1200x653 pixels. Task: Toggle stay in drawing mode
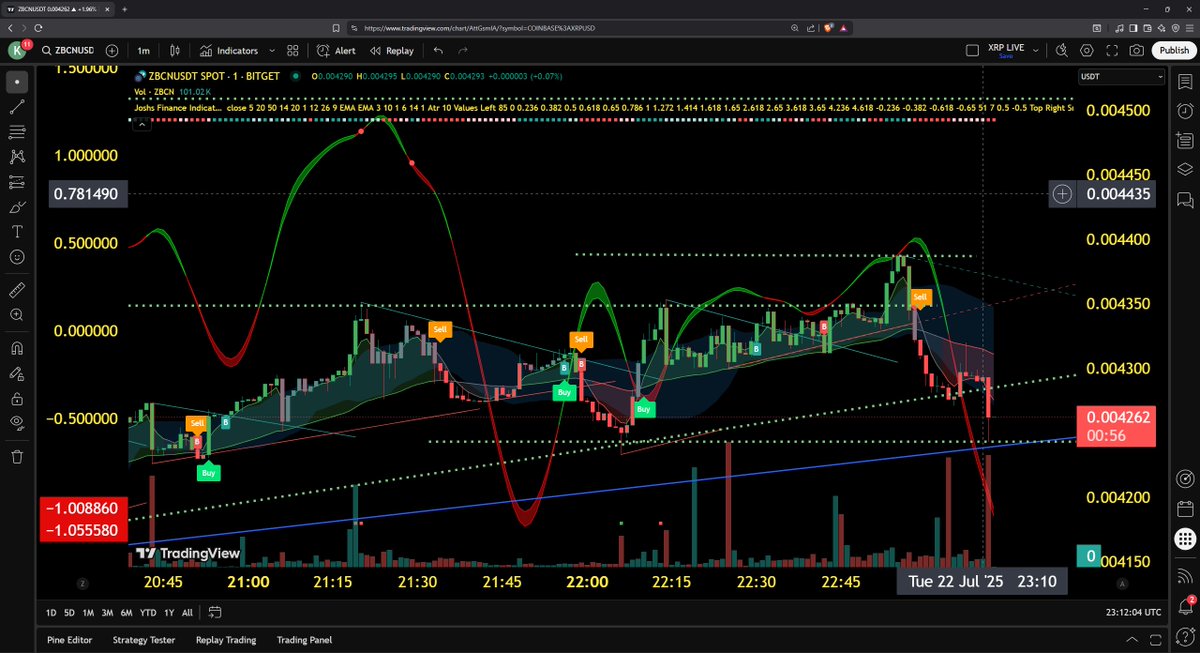click(x=17, y=374)
